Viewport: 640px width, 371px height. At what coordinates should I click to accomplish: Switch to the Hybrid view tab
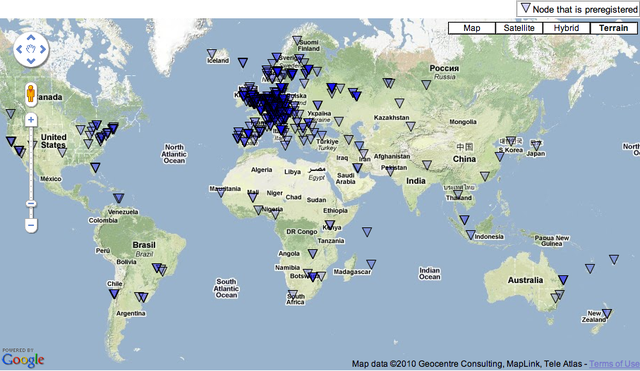(x=566, y=28)
